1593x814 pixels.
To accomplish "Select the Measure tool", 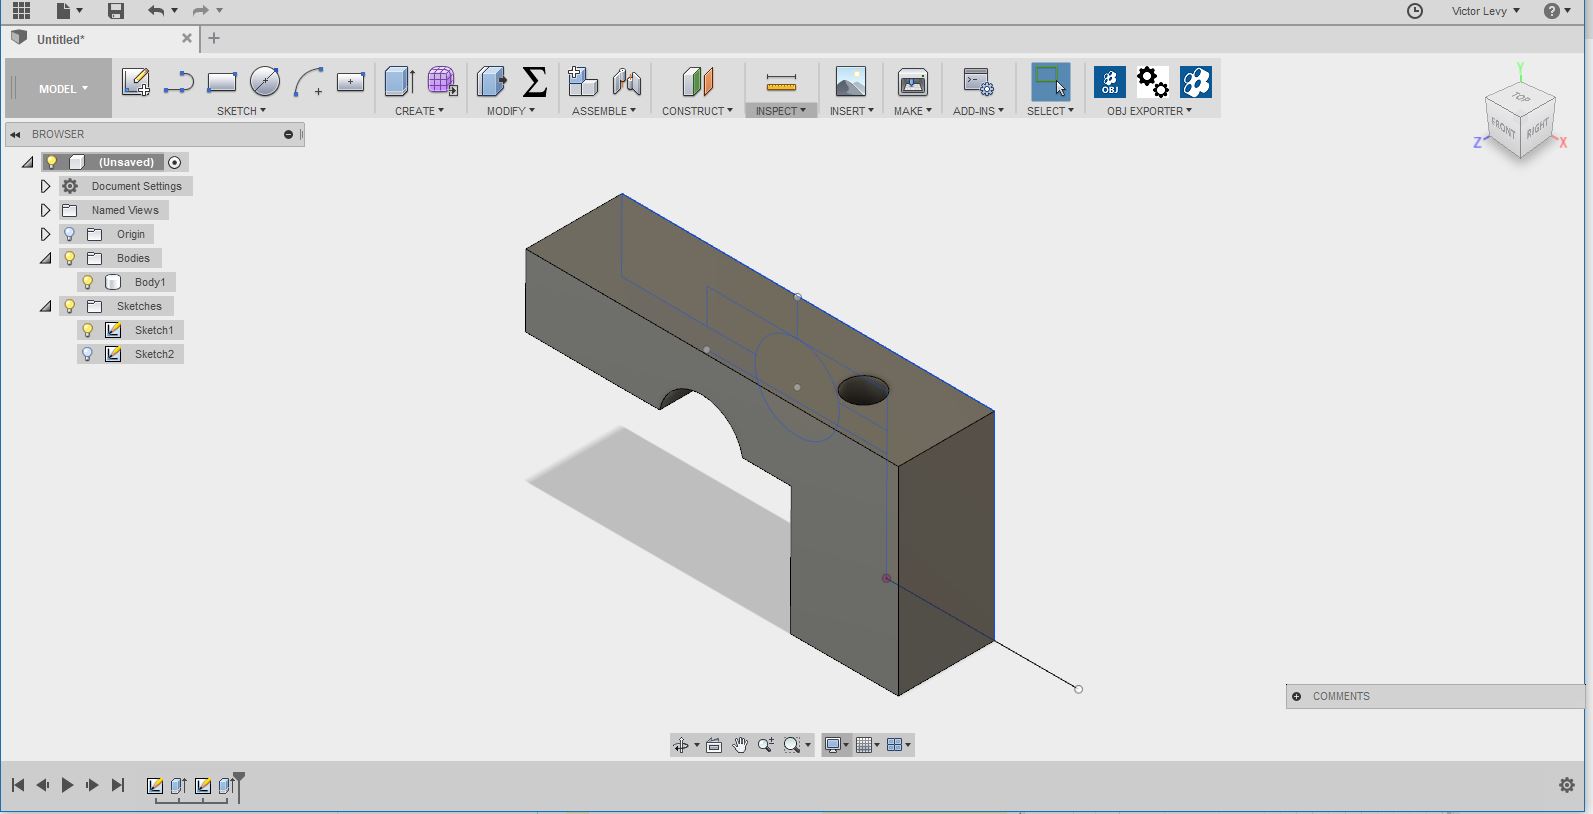I will click(781, 82).
